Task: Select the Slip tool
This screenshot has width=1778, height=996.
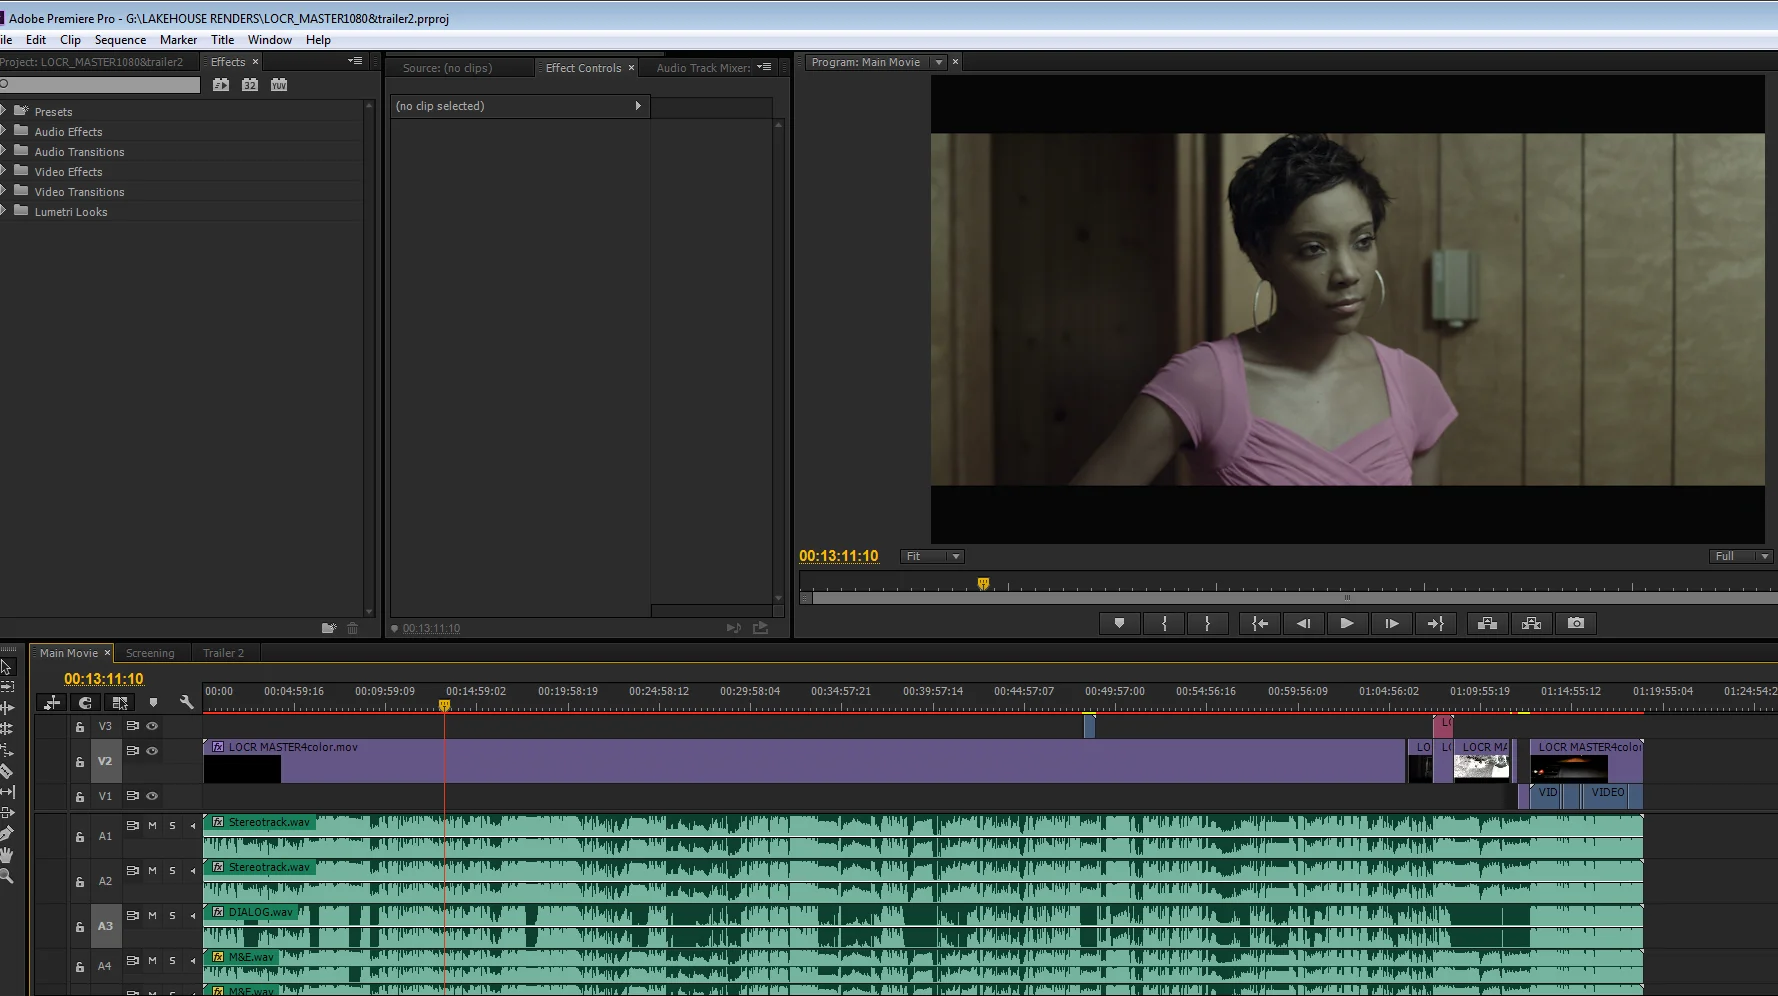Action: pyautogui.click(x=6, y=792)
